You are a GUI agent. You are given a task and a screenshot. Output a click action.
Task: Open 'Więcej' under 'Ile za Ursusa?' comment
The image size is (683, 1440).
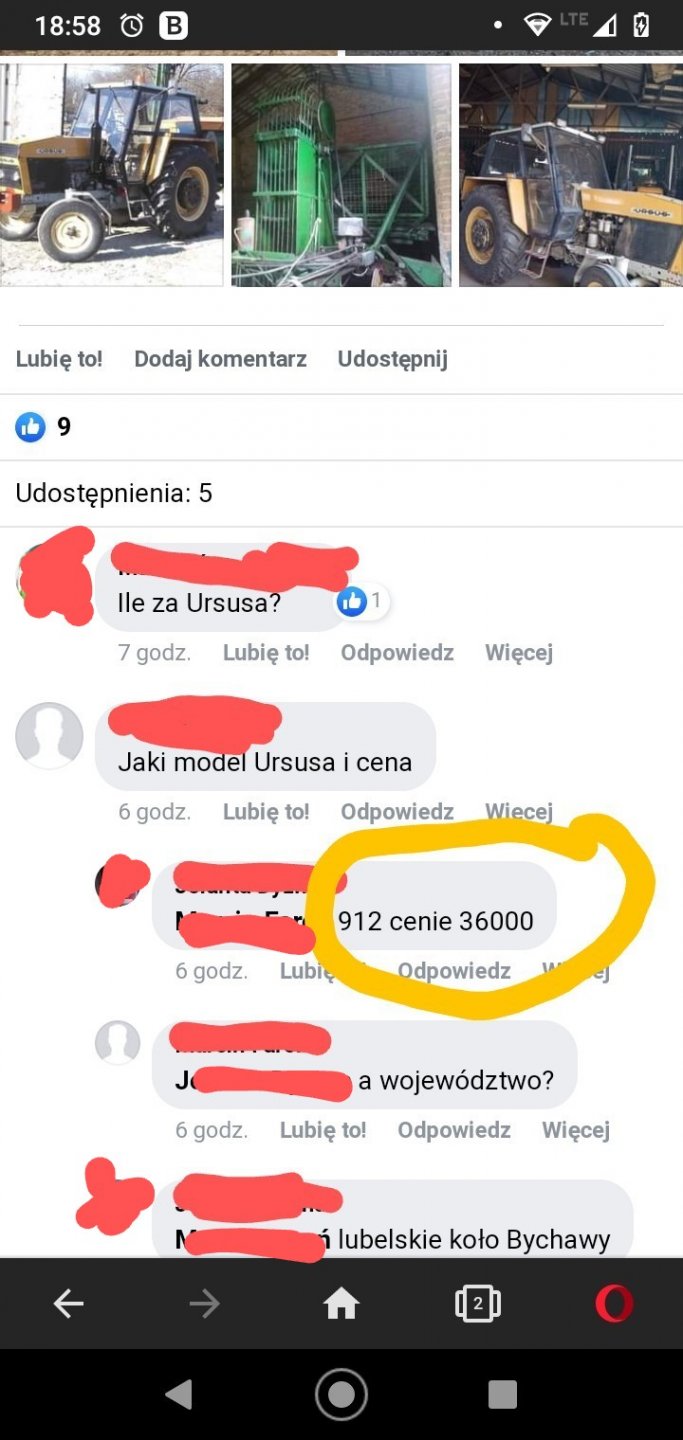(519, 653)
